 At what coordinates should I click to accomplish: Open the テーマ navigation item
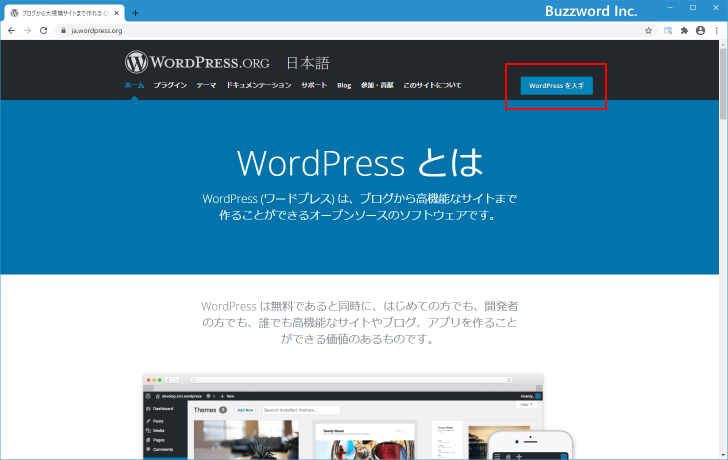[x=206, y=86]
